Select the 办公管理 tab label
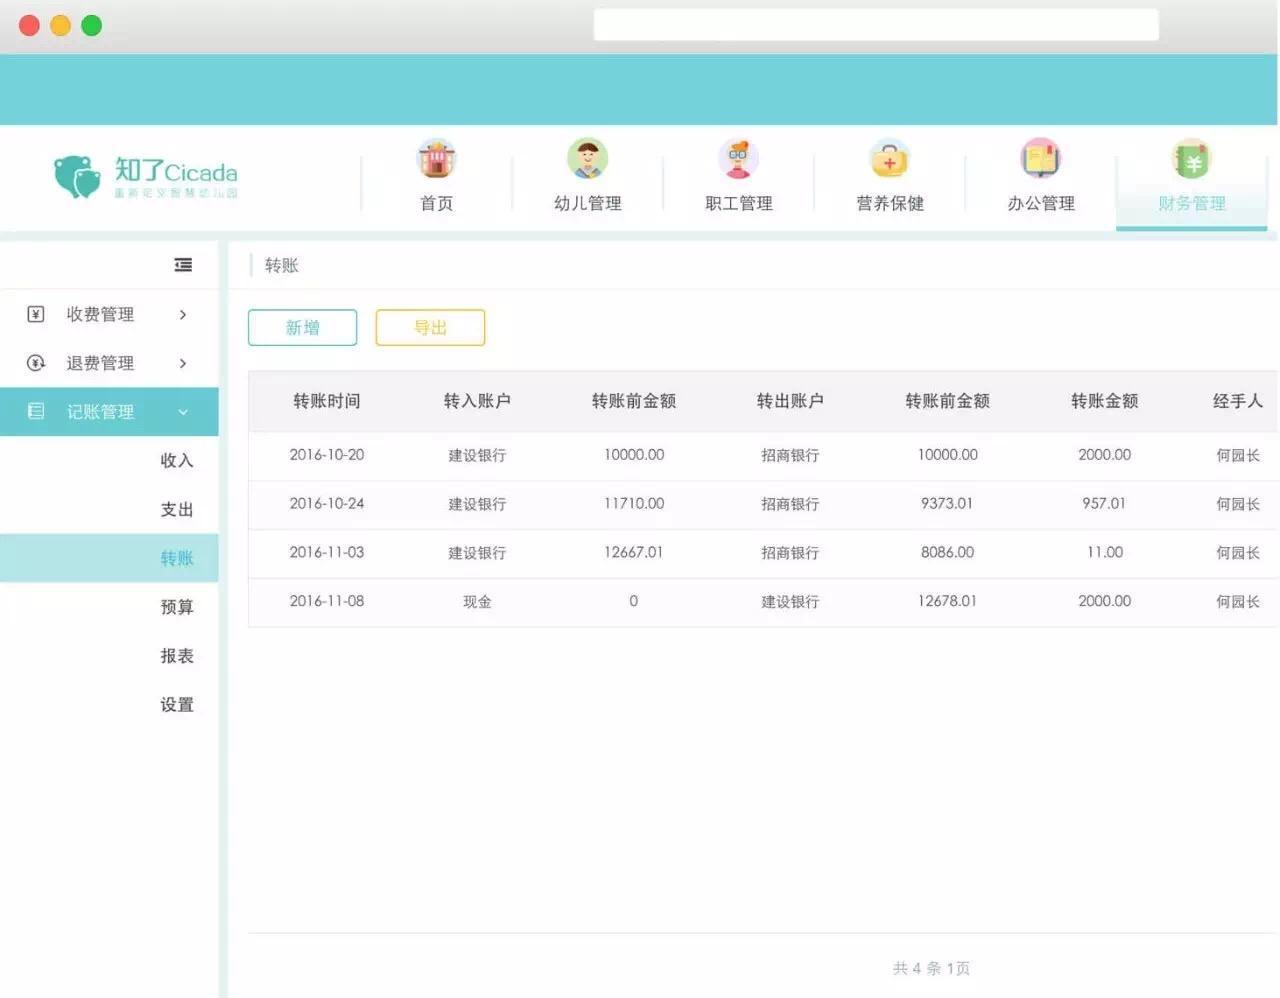 (1041, 203)
